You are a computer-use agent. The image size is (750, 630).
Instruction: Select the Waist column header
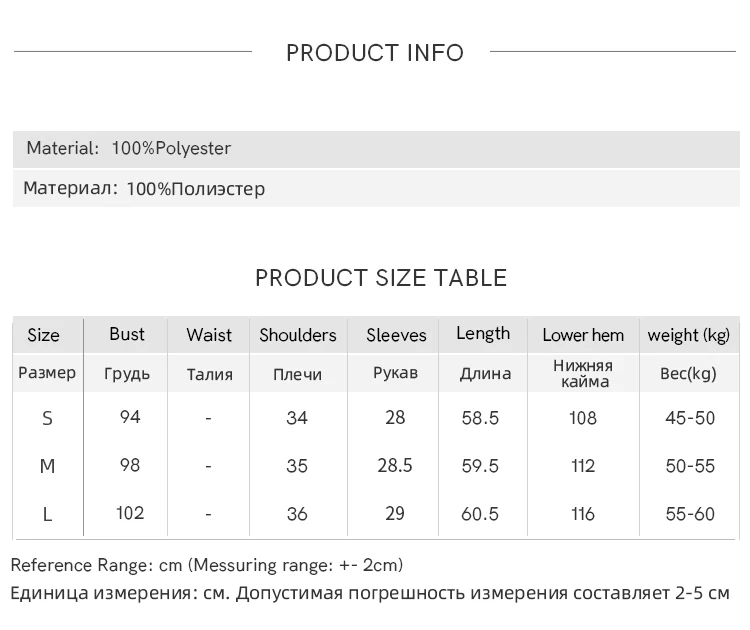click(209, 335)
